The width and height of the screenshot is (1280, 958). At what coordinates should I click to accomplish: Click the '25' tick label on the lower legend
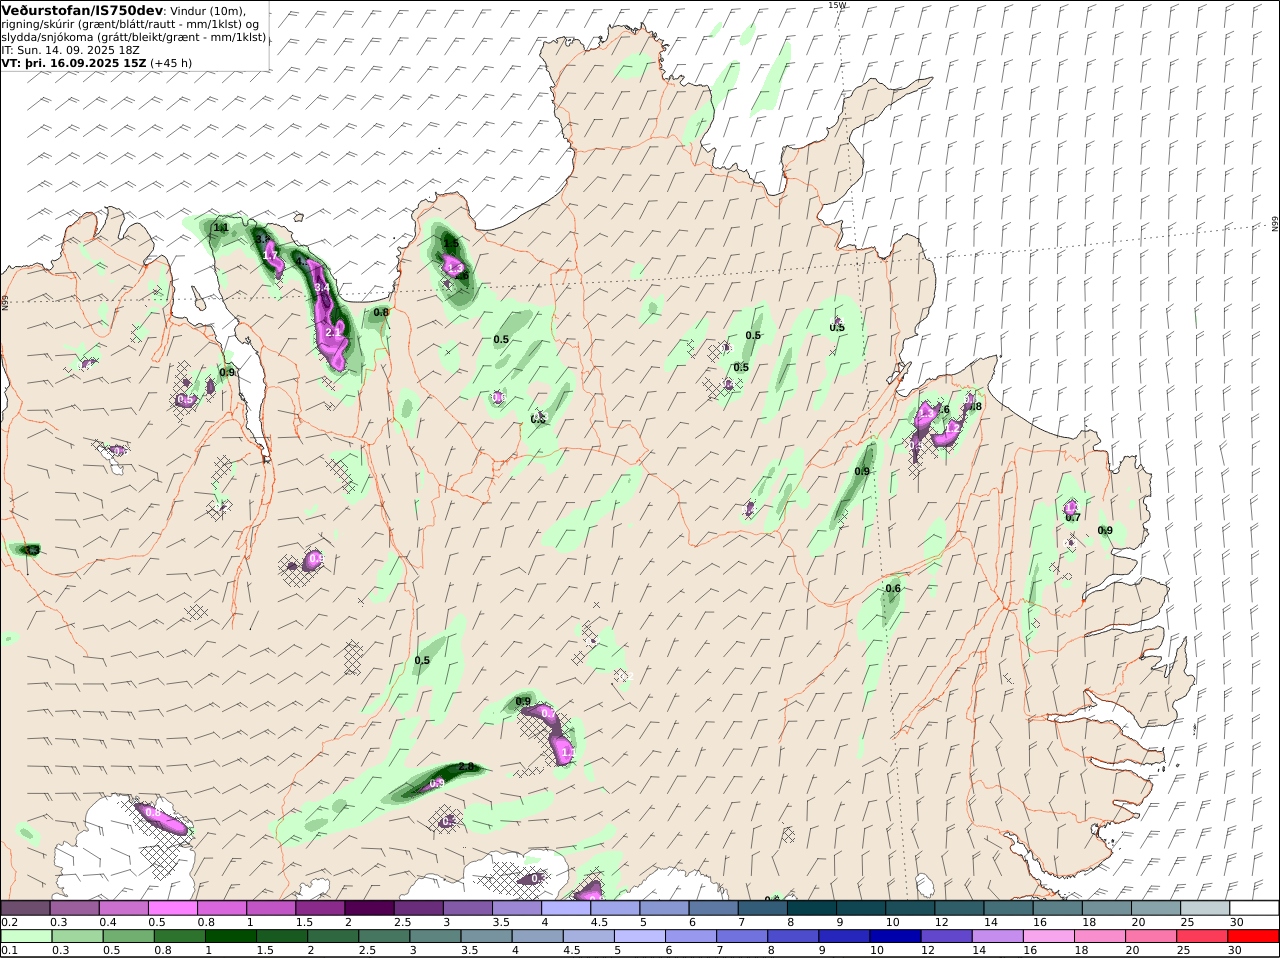pos(1186,951)
